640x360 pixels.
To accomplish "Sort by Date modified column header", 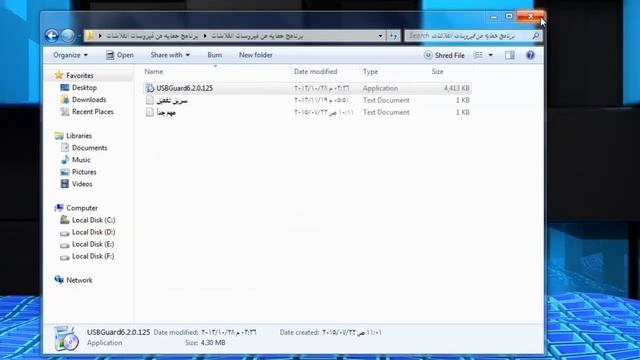I will point(316,72).
